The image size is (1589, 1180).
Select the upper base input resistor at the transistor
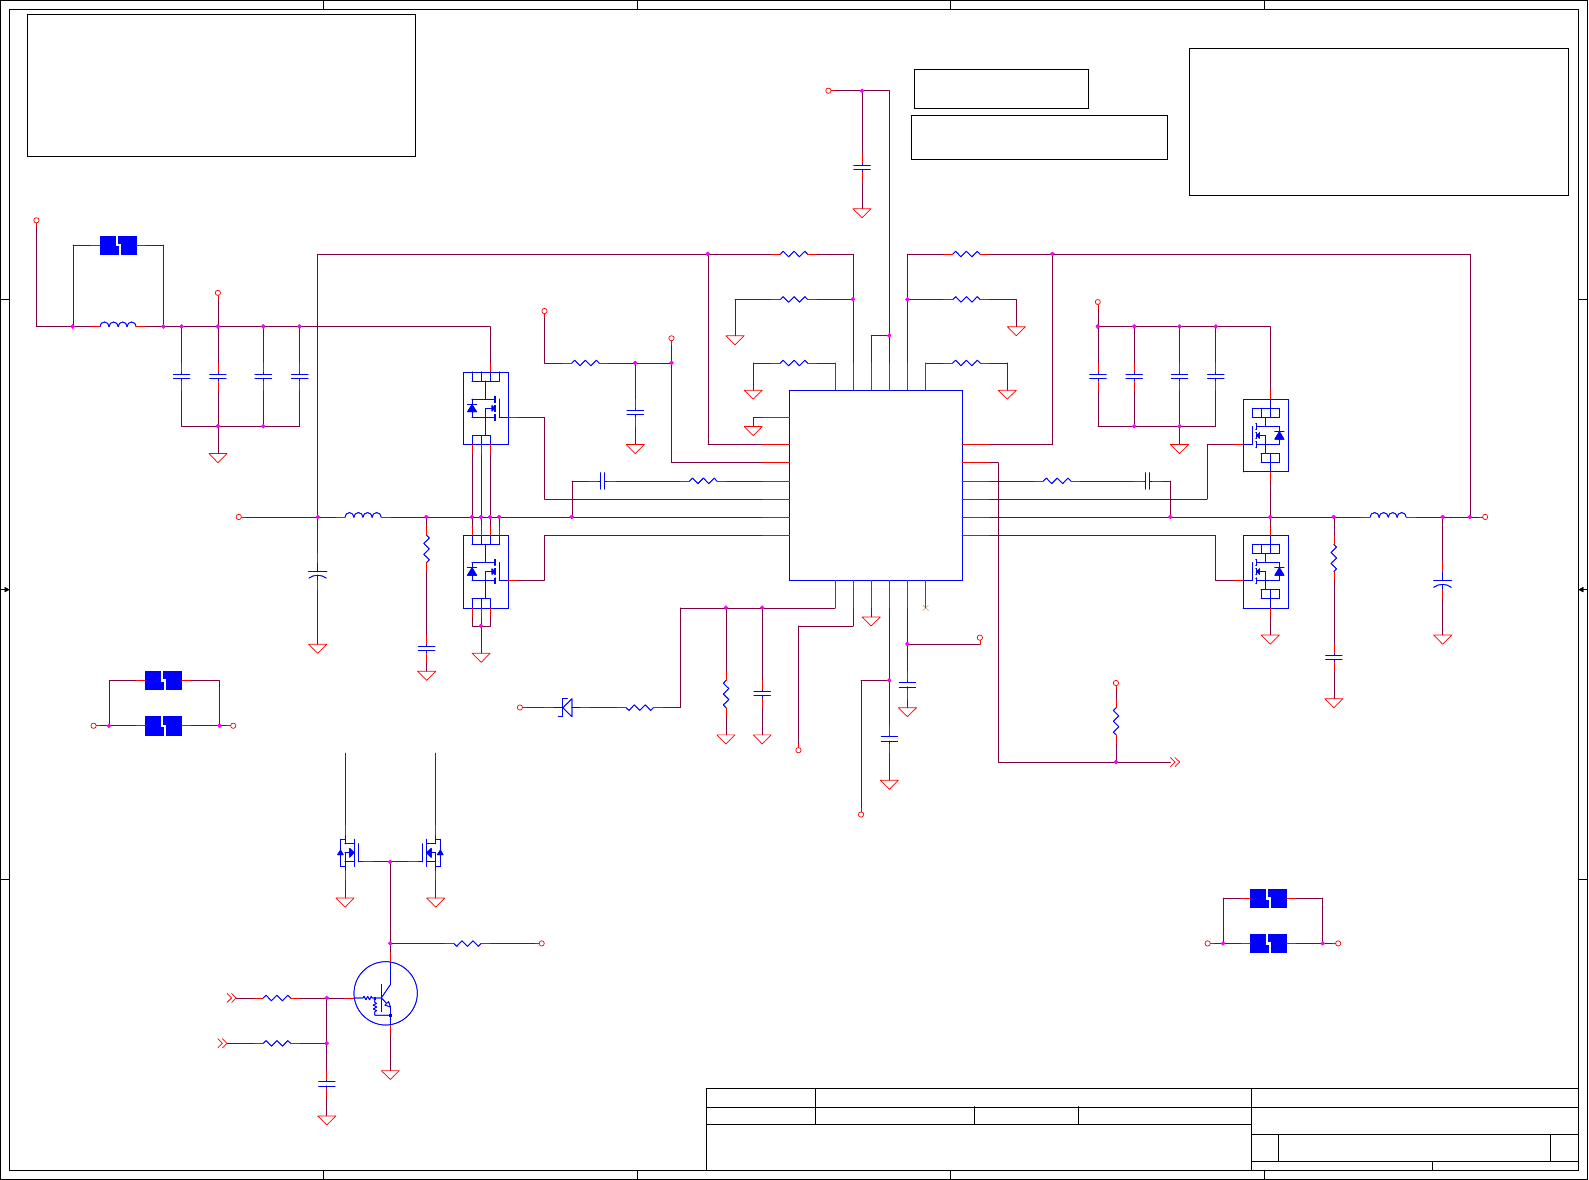(x=277, y=997)
